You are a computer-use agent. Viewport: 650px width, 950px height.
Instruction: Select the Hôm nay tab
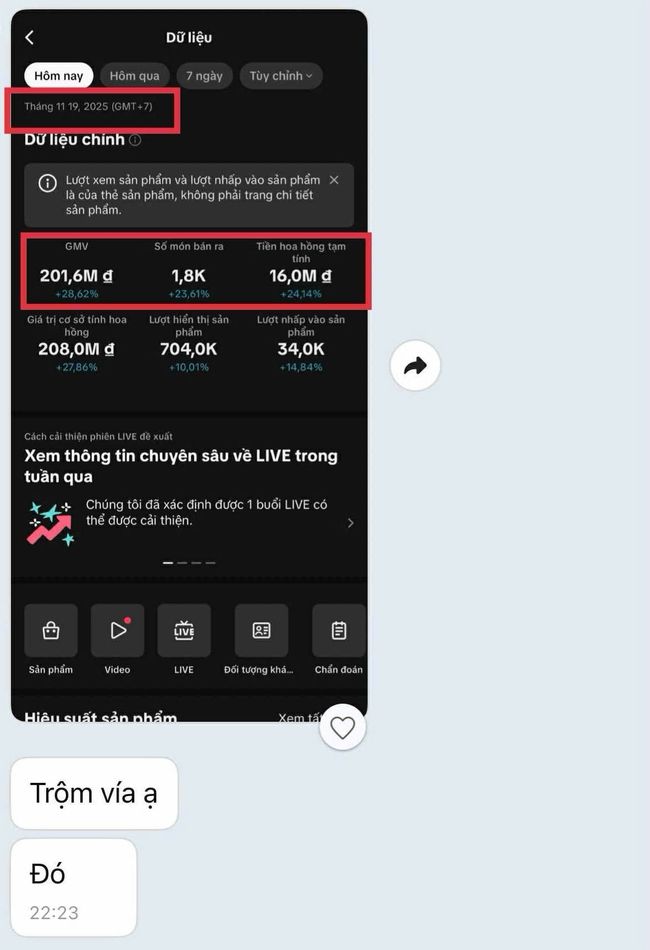[59, 76]
